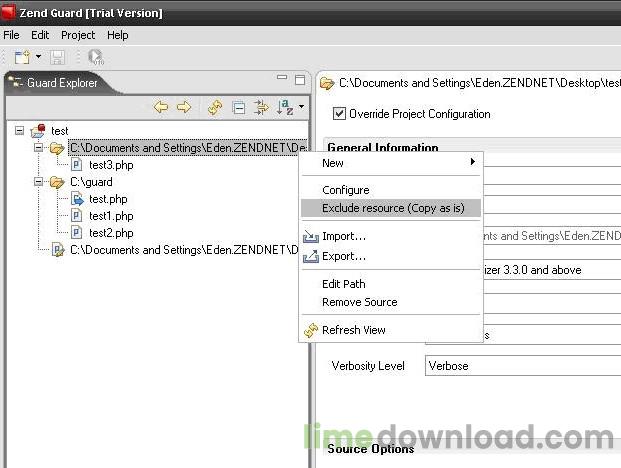Select the test.php file

[x=108, y=199]
